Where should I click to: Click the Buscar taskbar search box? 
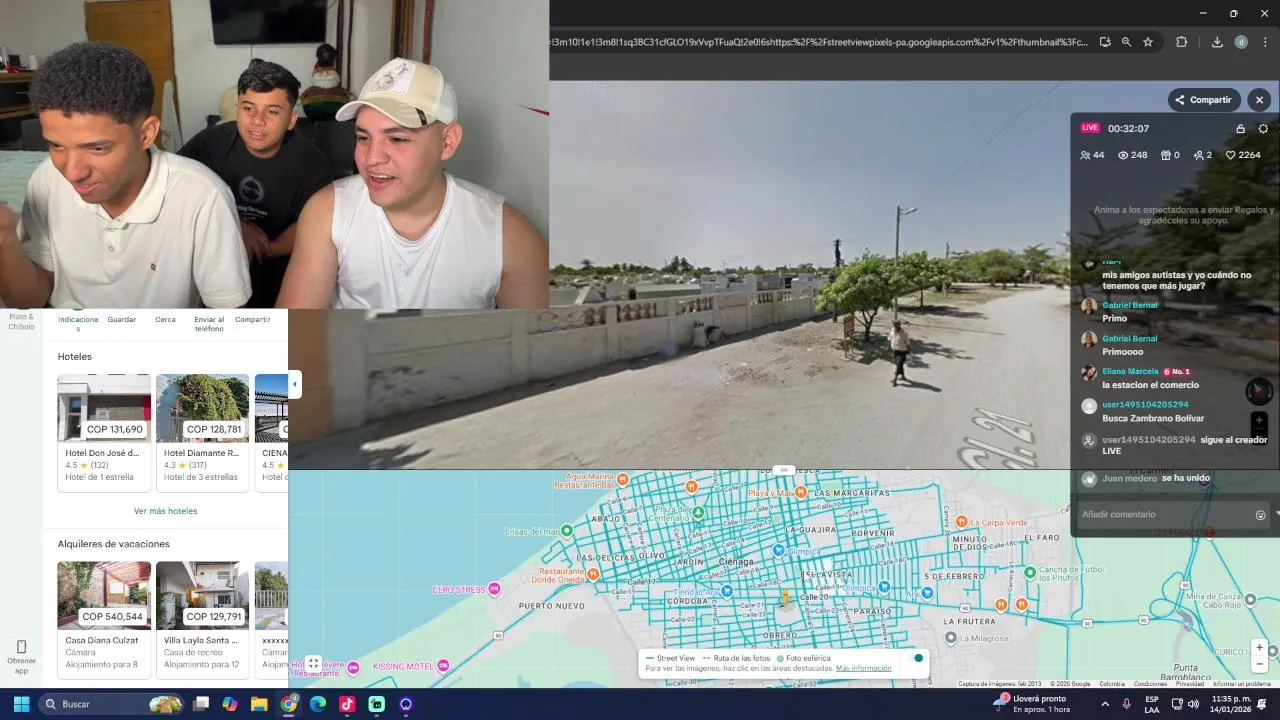111,704
